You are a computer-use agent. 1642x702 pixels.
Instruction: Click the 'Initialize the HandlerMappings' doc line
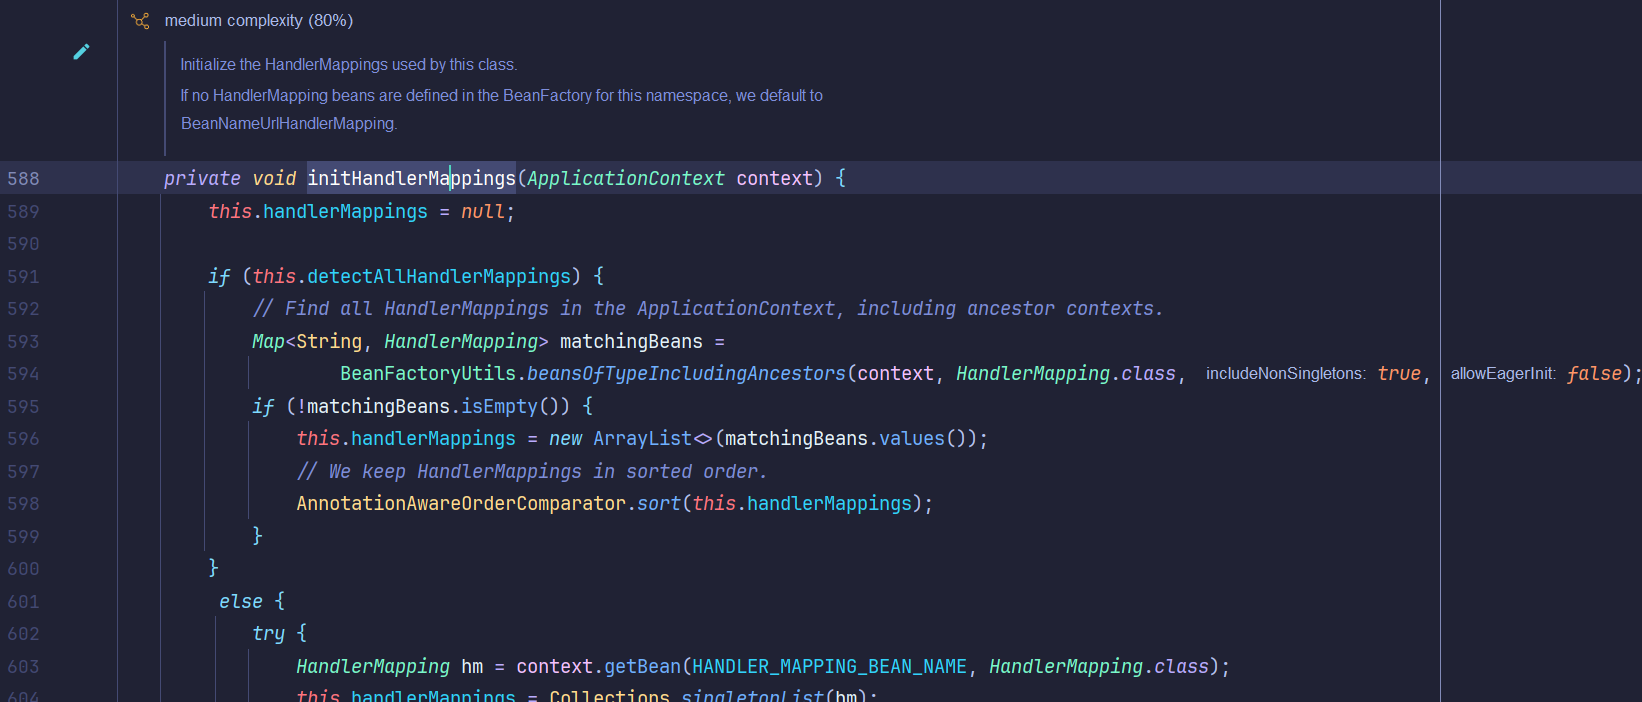(349, 64)
